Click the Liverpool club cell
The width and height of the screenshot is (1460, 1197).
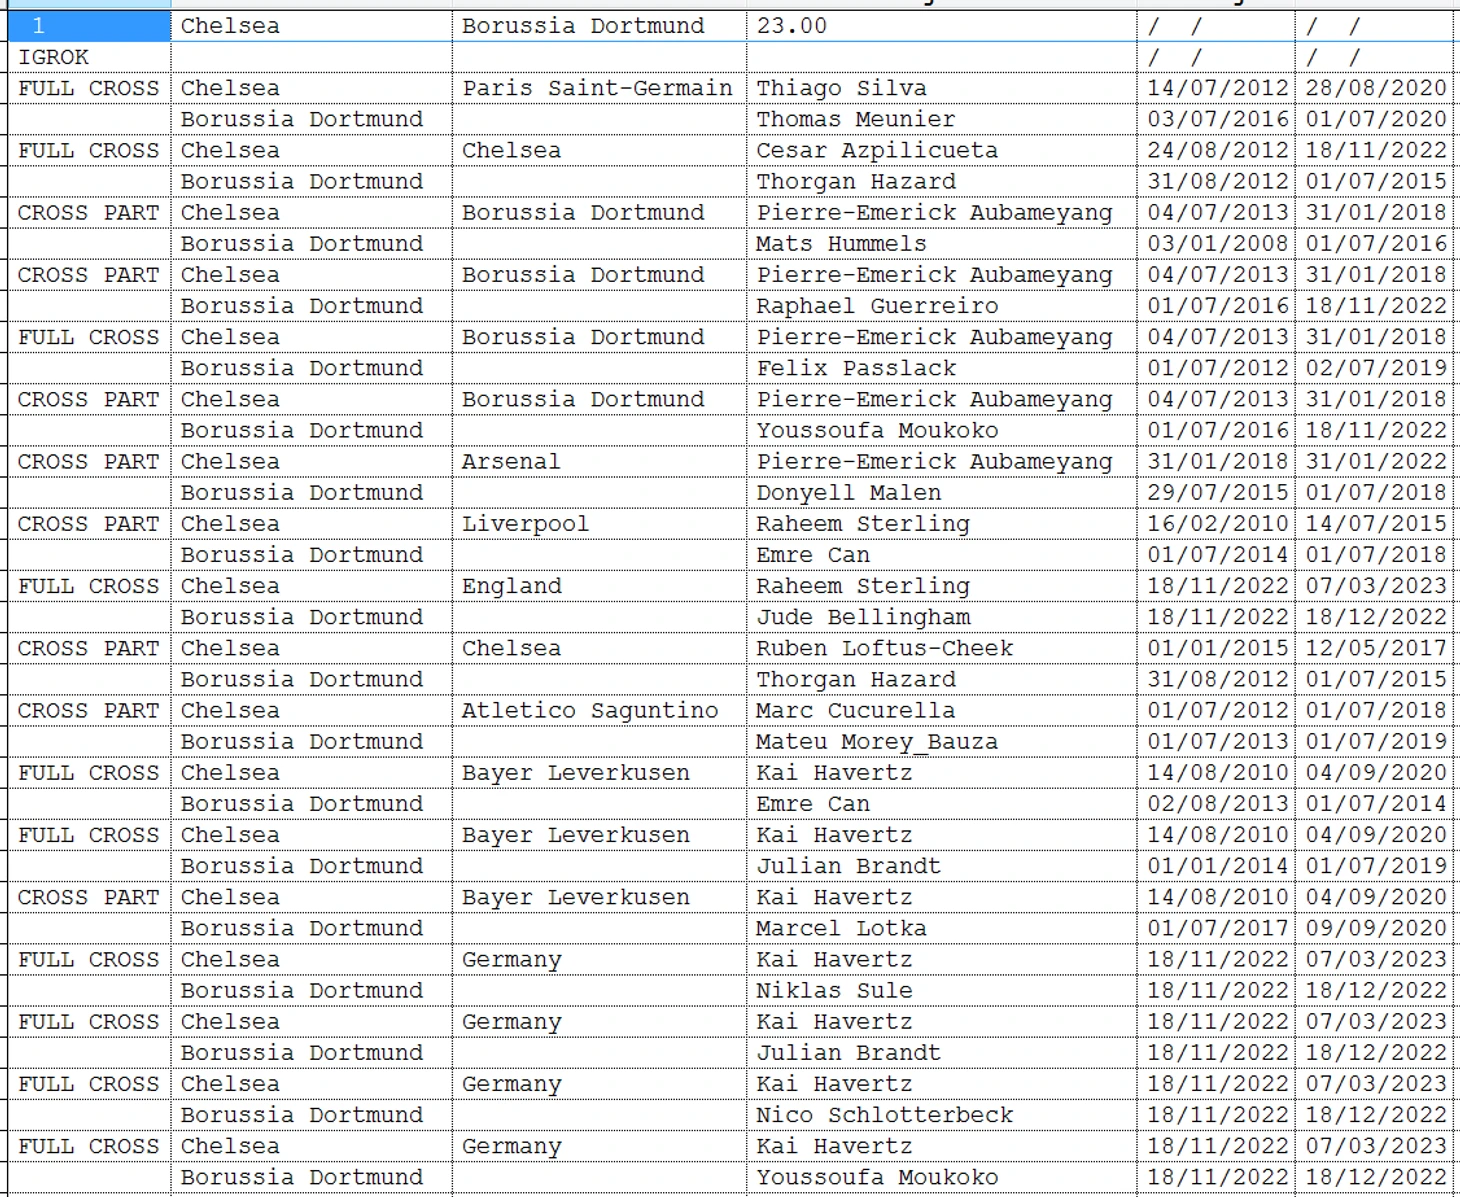[599, 523]
